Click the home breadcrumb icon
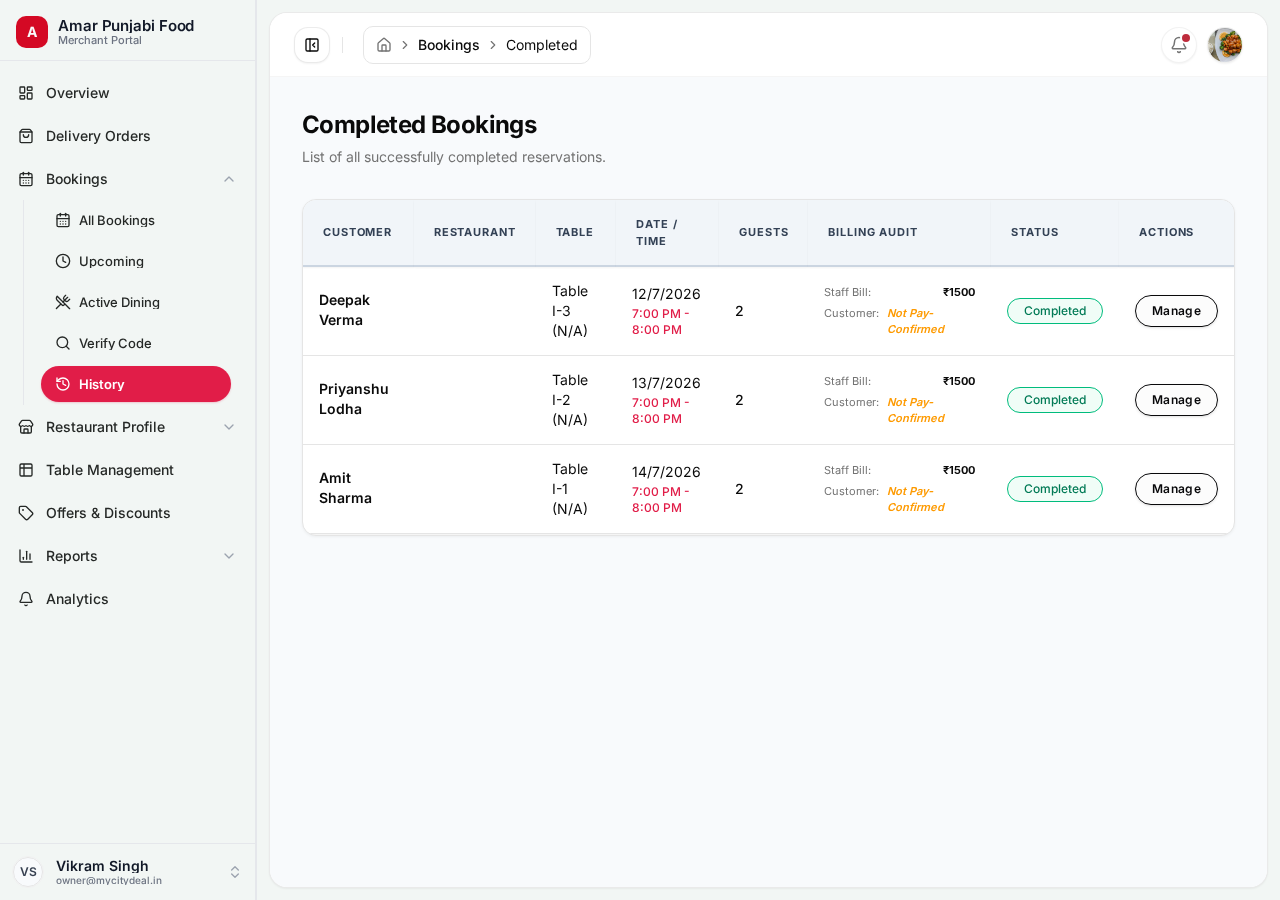Image resolution: width=1280 pixels, height=900 pixels. (x=384, y=45)
